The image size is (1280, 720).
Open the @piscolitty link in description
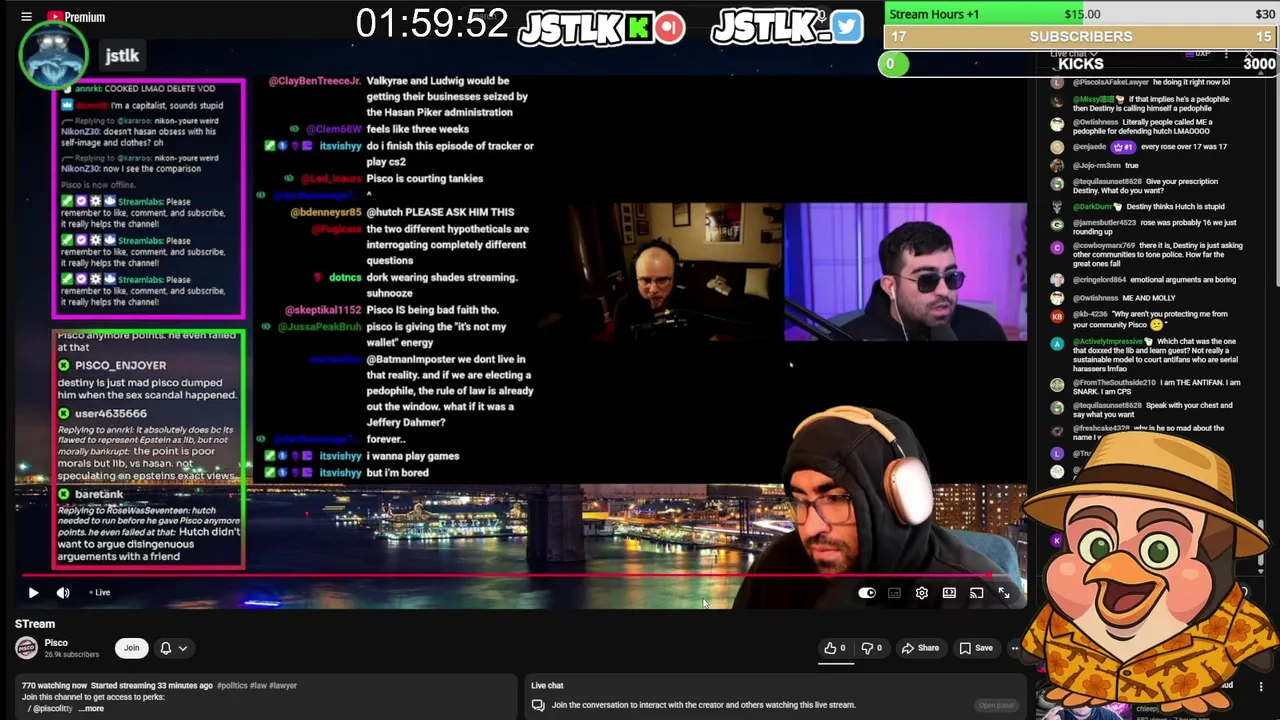pos(51,709)
